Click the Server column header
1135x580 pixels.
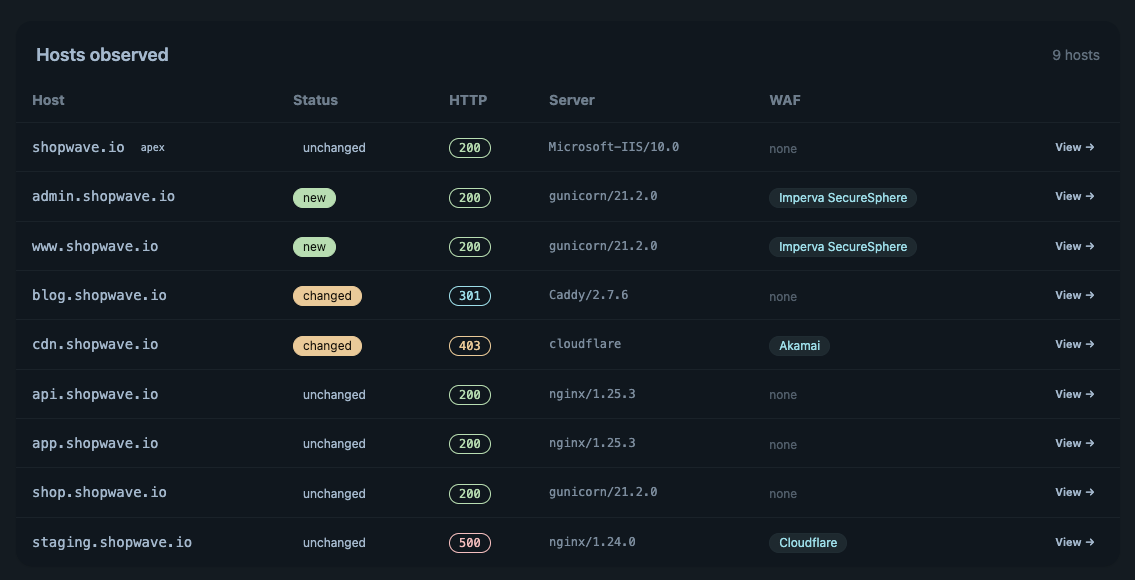[572, 100]
